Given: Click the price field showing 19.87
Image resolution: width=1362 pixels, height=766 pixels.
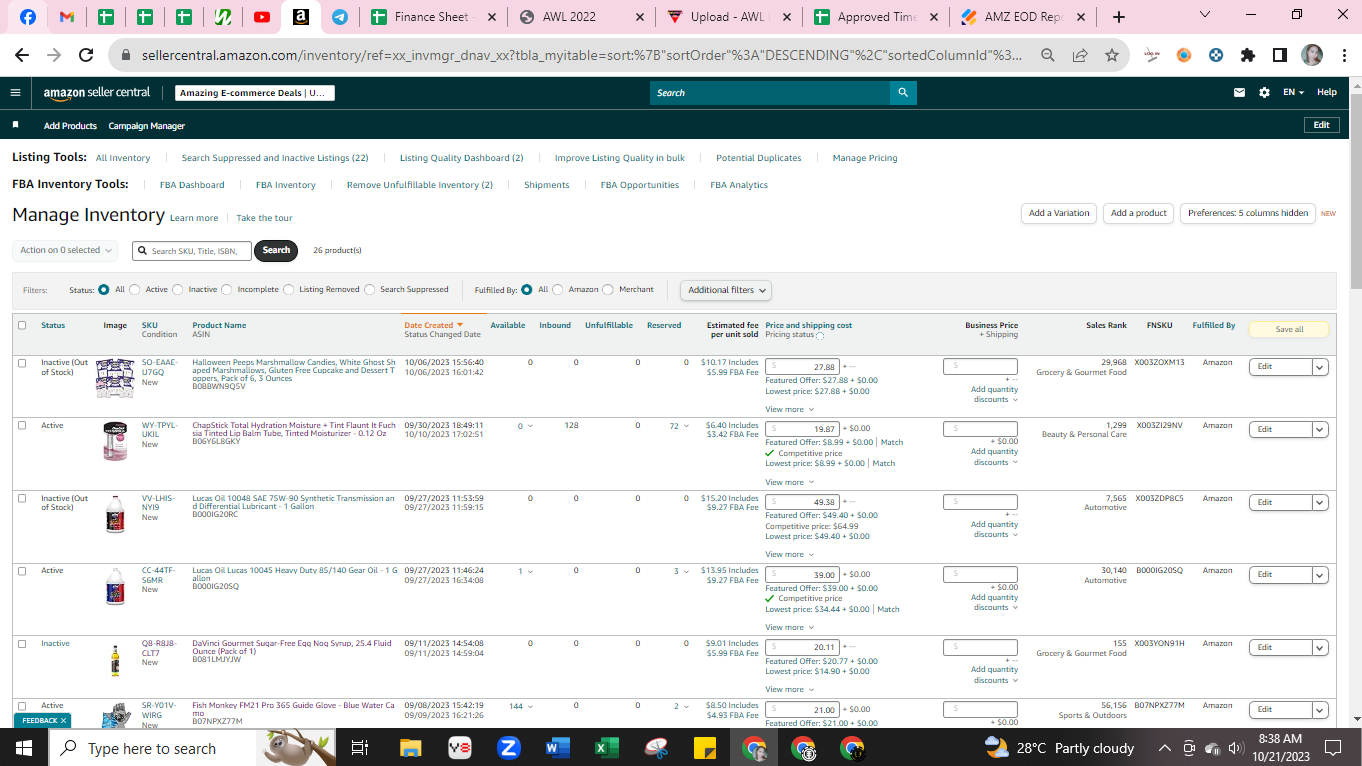Looking at the screenshot, I should [x=804, y=429].
